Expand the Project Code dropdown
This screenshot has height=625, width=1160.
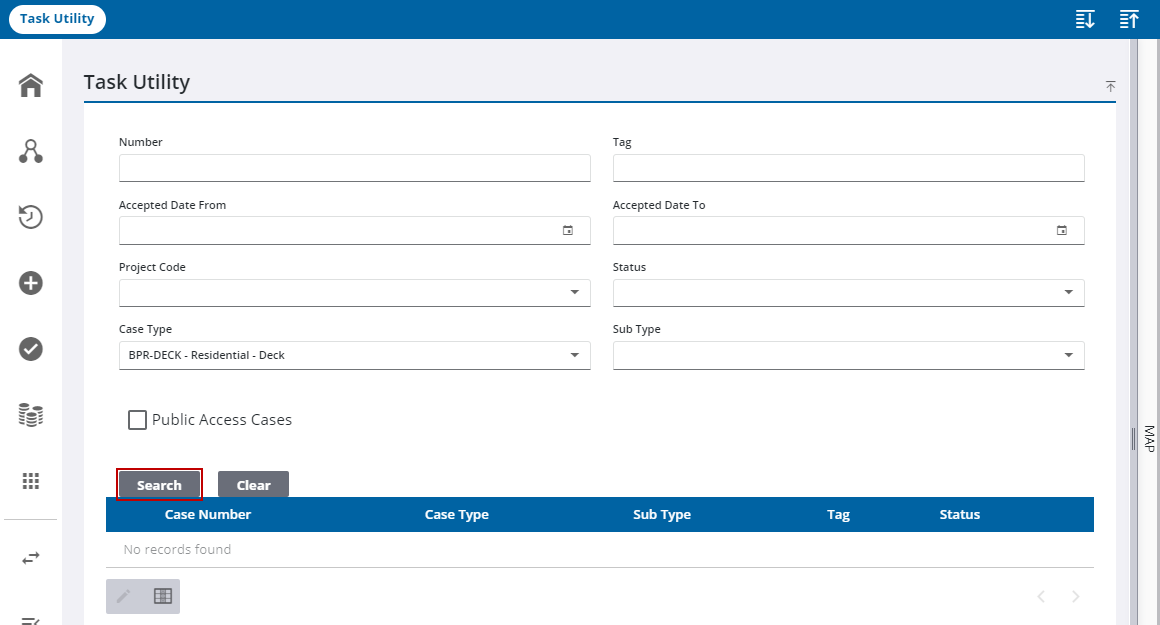click(354, 293)
